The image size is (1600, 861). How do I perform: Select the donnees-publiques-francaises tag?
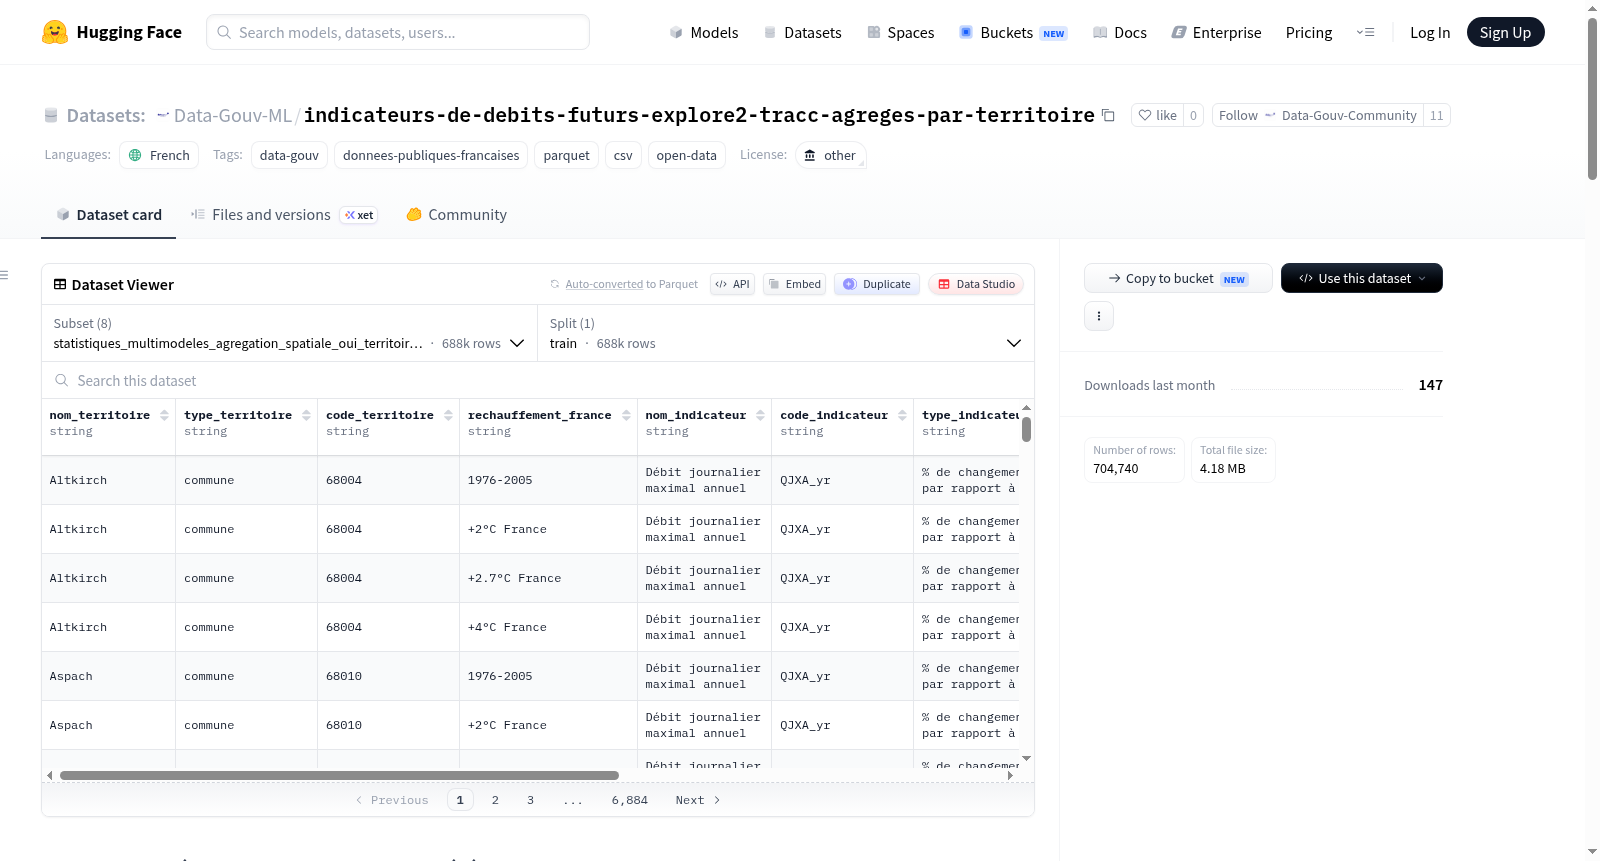431,155
